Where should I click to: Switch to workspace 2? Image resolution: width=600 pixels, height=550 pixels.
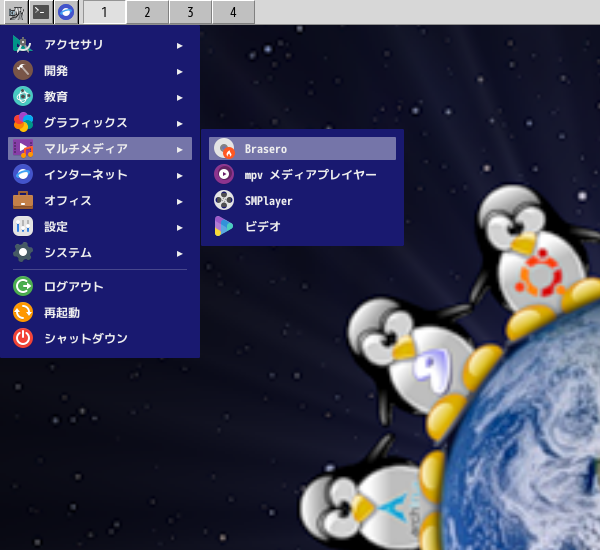[147, 12]
